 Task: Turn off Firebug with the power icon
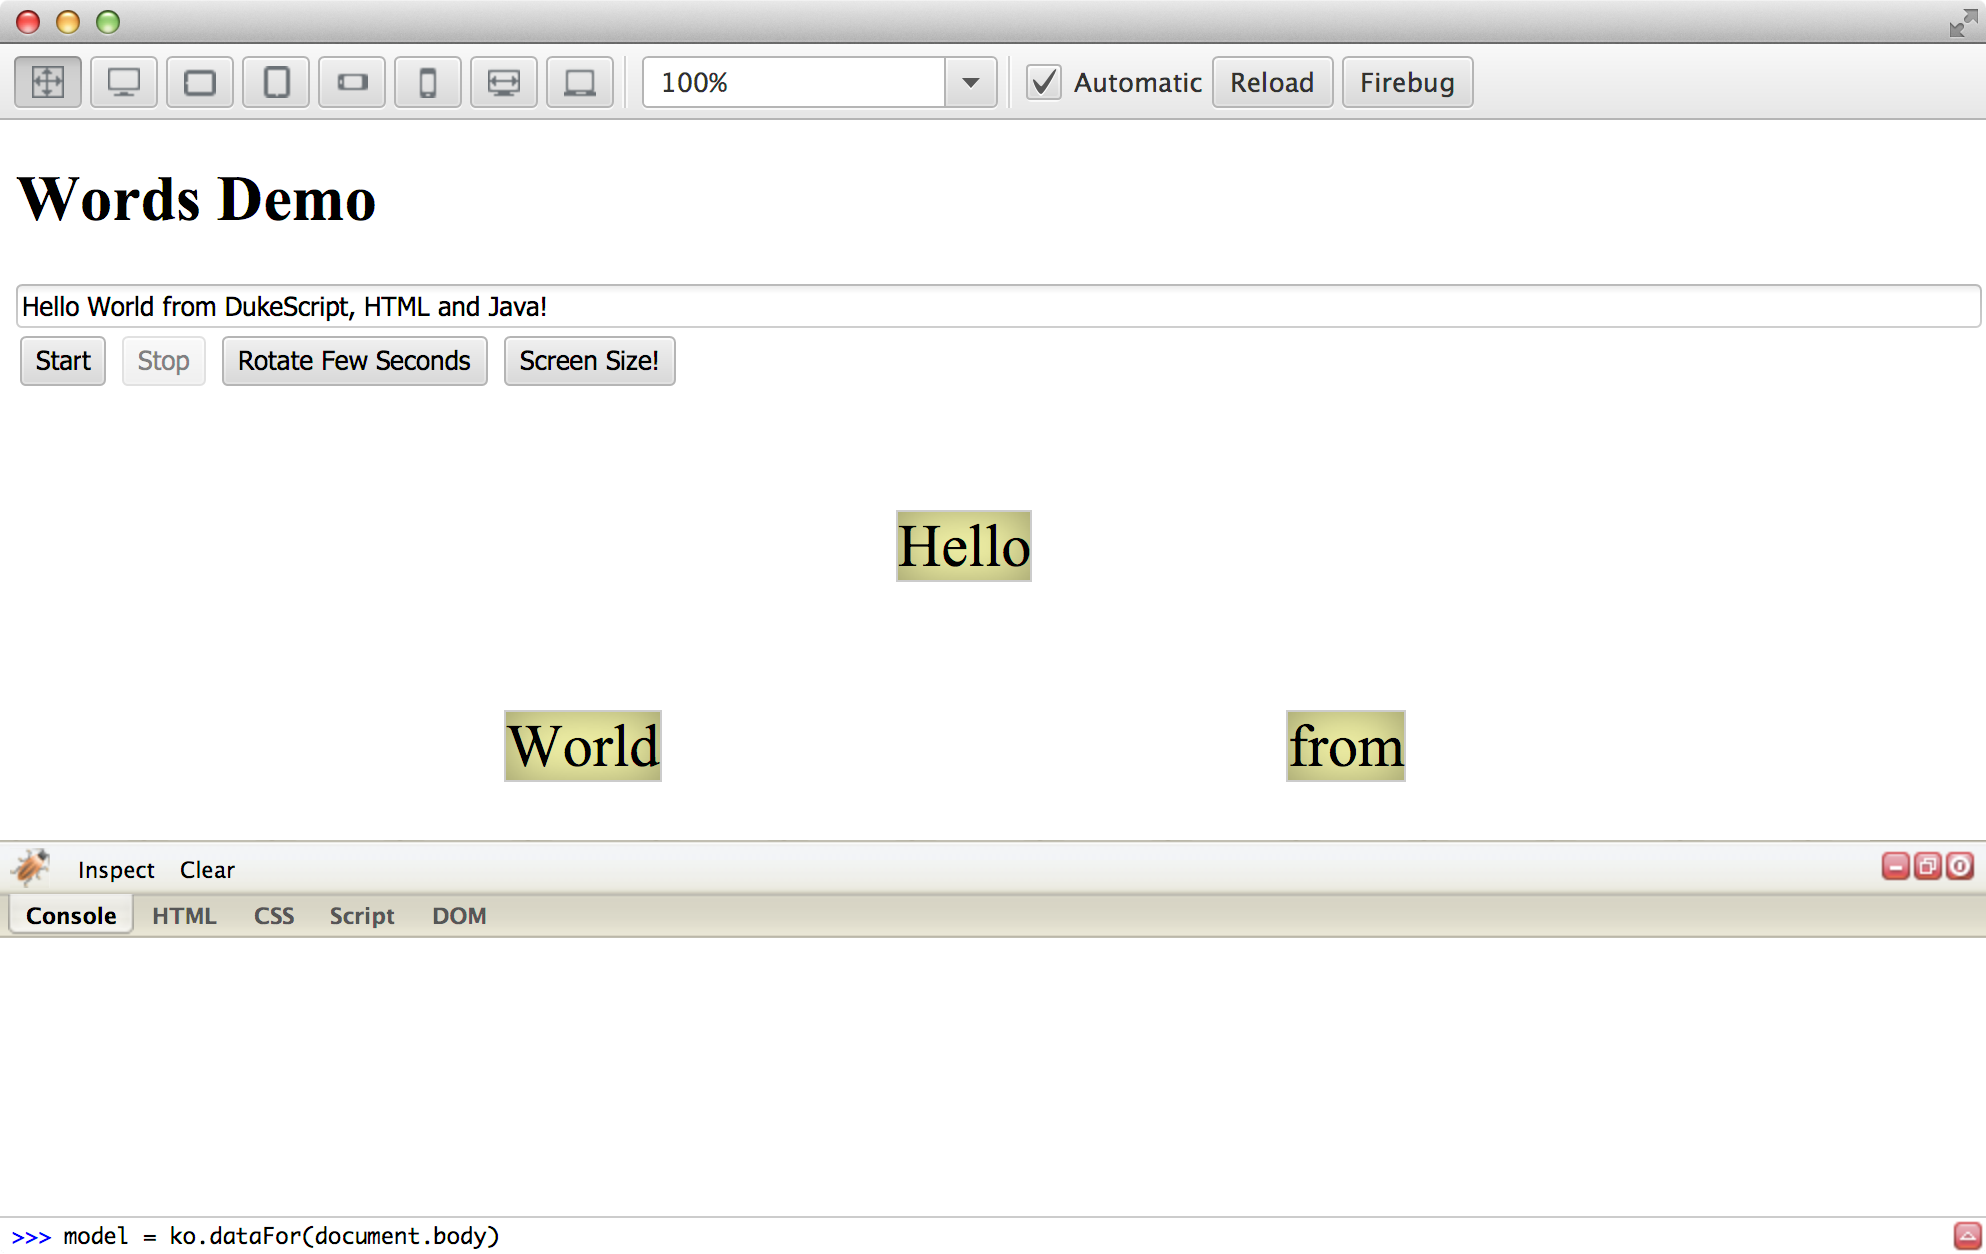[1959, 866]
